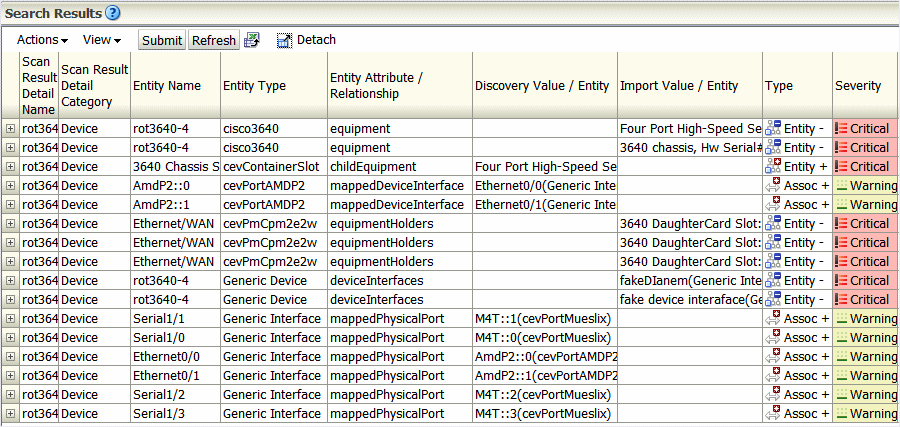The height and width of the screenshot is (427, 900).
Task: Click the Detach label
Action: click(316, 40)
